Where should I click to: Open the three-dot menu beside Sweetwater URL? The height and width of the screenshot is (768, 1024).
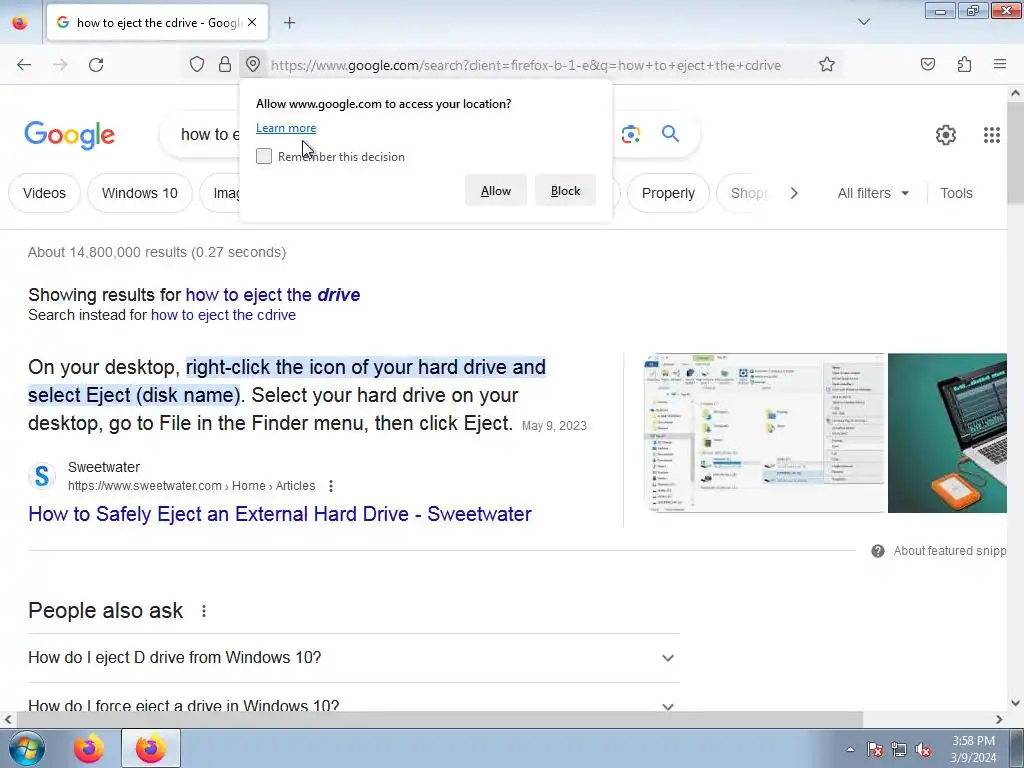(x=331, y=486)
